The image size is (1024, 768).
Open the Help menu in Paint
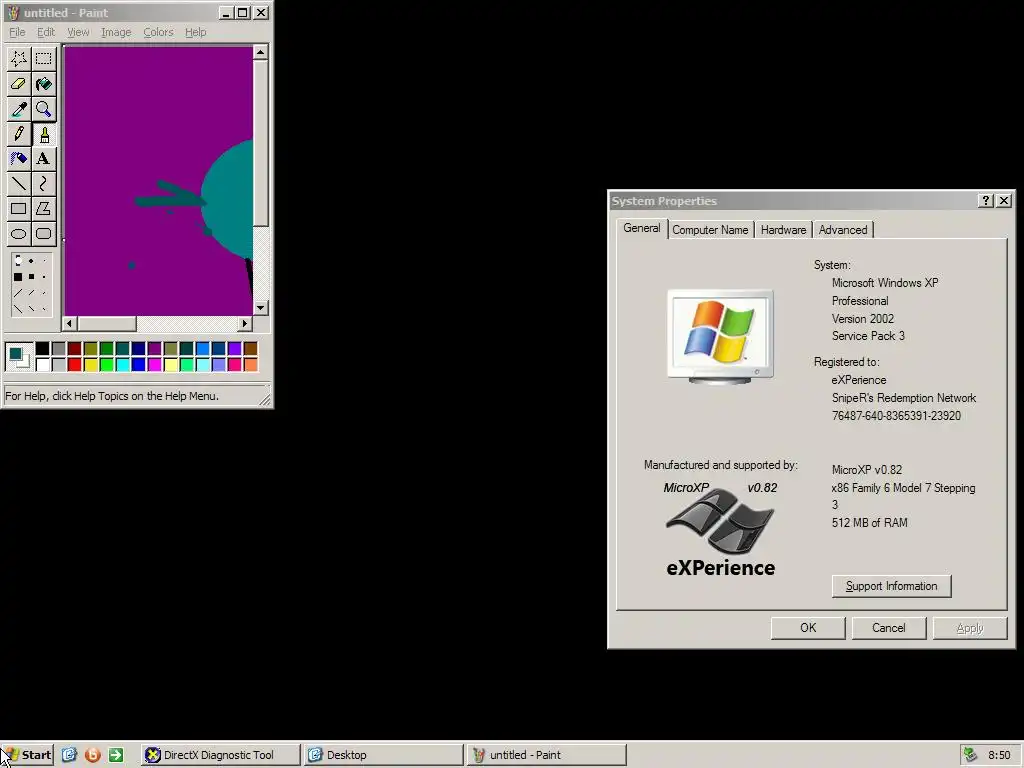tap(195, 32)
